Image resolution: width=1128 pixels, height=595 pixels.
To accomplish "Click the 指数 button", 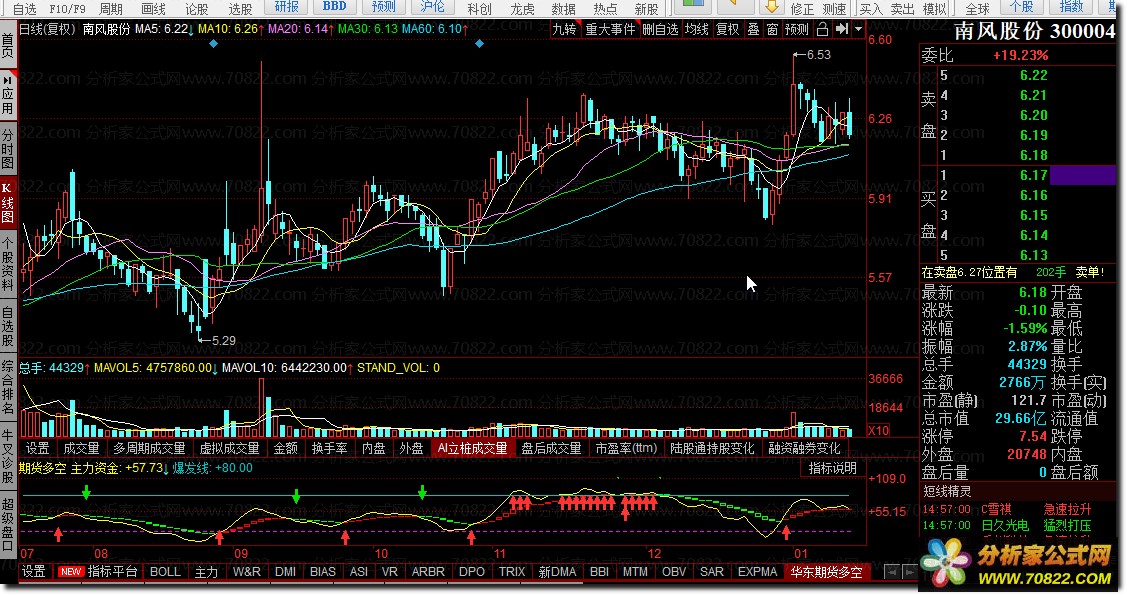I will [x=1071, y=6].
